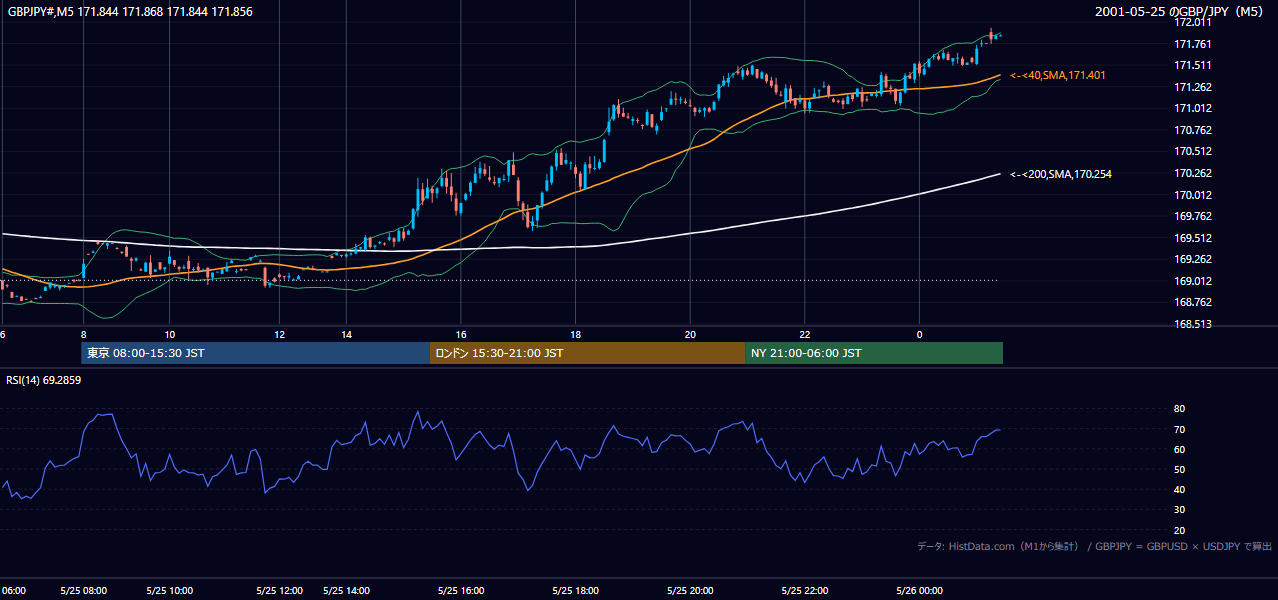Screen dimensions: 1278x600
Task: Click the 東京 08:00-15:30 JST session bar
Action: [x=255, y=353]
